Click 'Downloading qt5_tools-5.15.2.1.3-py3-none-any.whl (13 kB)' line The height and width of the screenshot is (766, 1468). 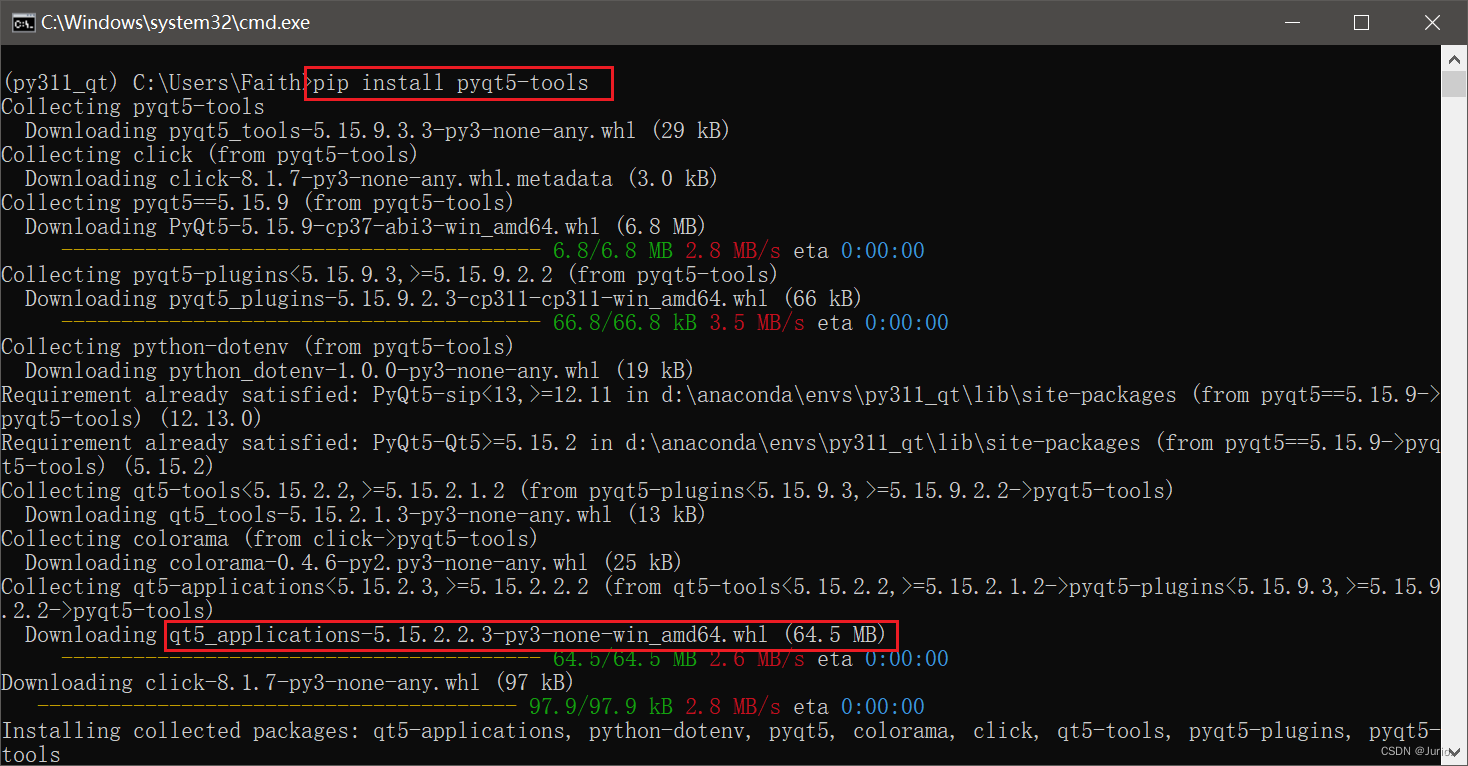pyautogui.click(x=365, y=515)
